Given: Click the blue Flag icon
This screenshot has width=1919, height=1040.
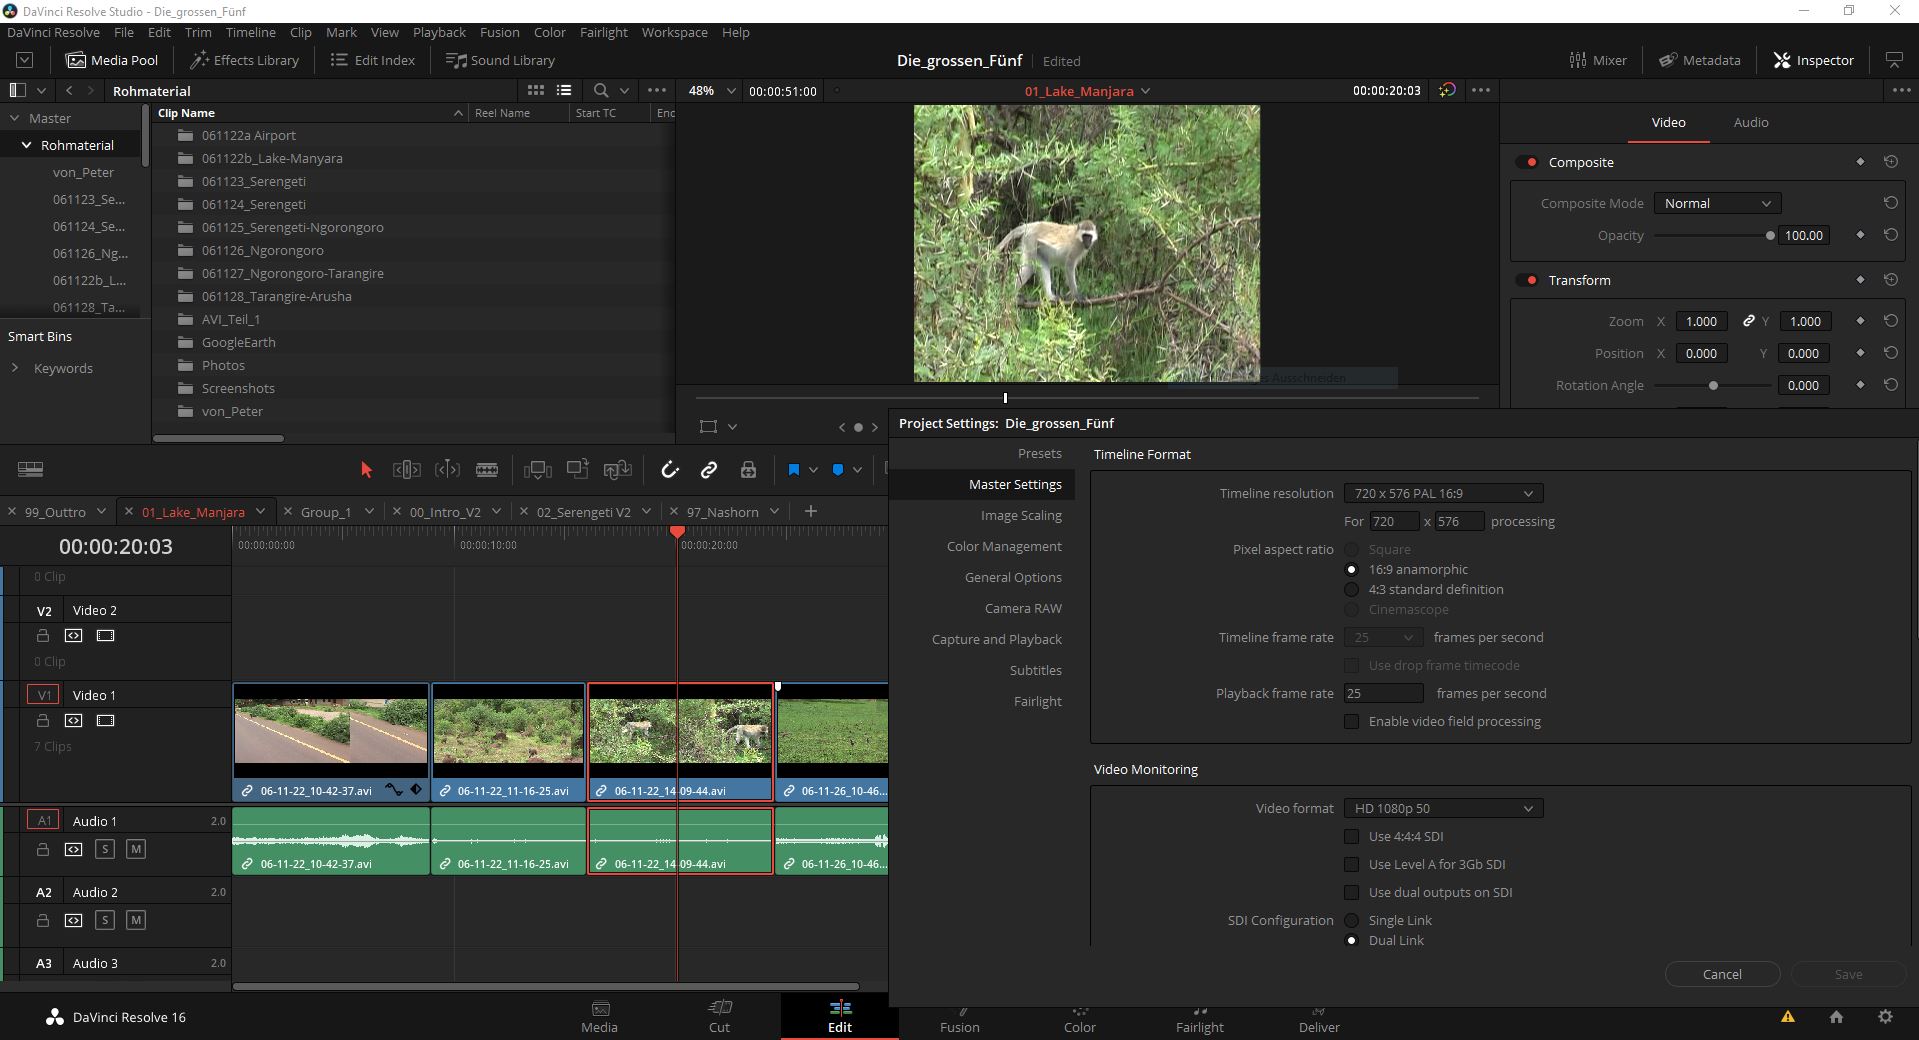Looking at the screenshot, I should pos(794,469).
